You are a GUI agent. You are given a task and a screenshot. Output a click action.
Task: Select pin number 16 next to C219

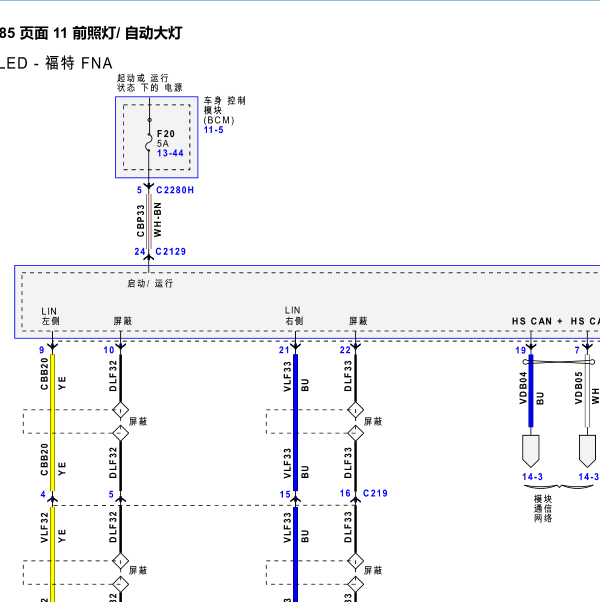coord(345,493)
